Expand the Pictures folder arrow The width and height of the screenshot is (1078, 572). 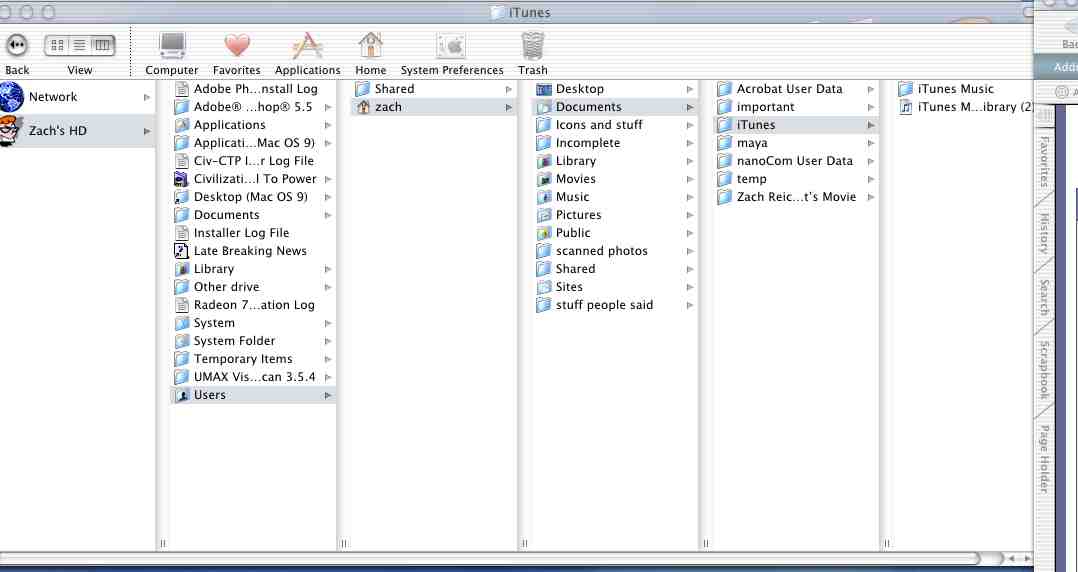(x=690, y=215)
